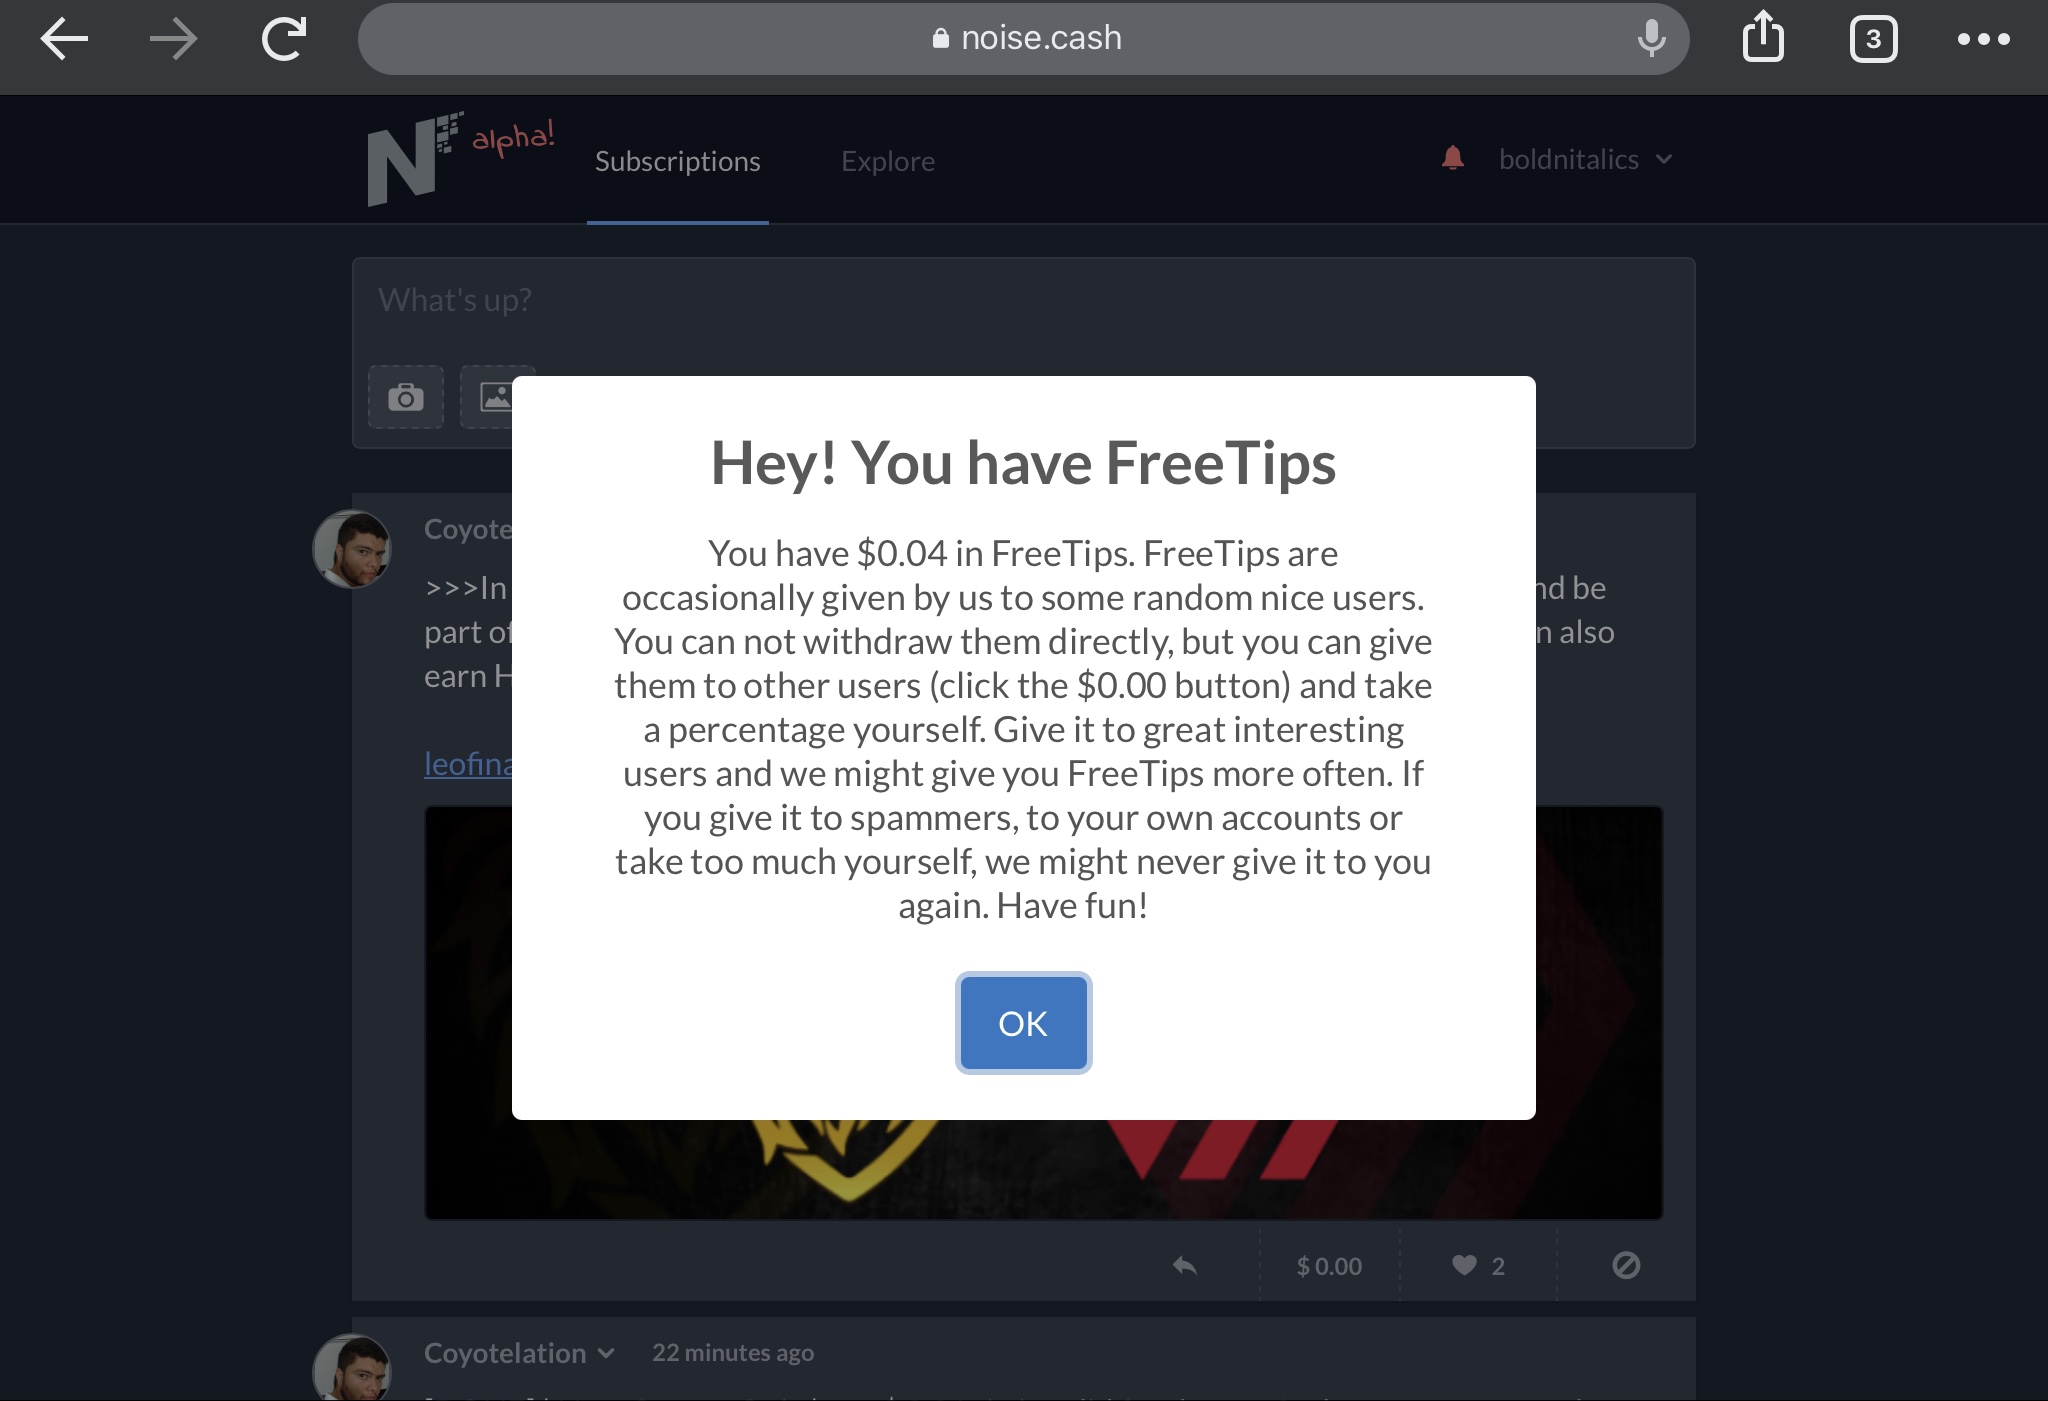Open the tab switcher showing 3 tabs
Image resolution: width=2048 pixels, height=1401 pixels.
pos(1873,40)
